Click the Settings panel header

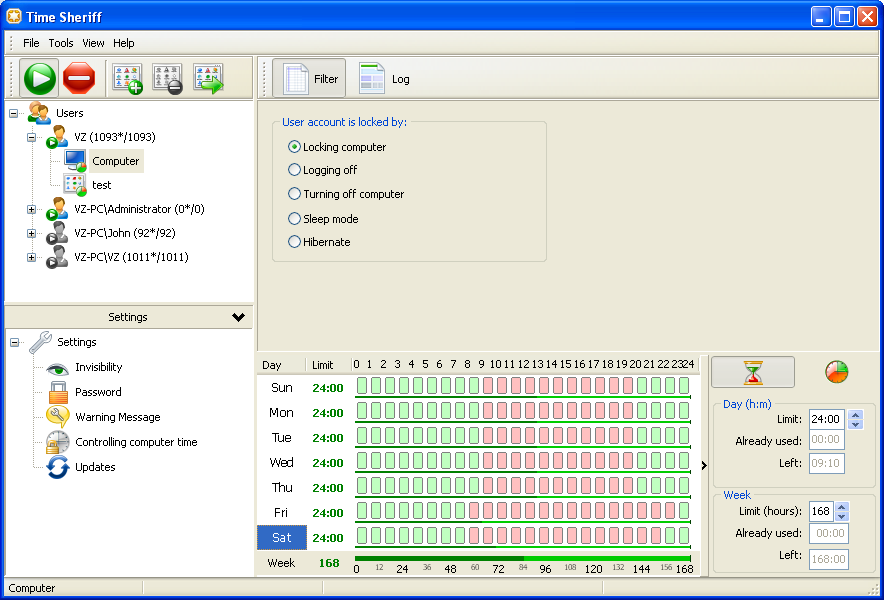click(129, 317)
